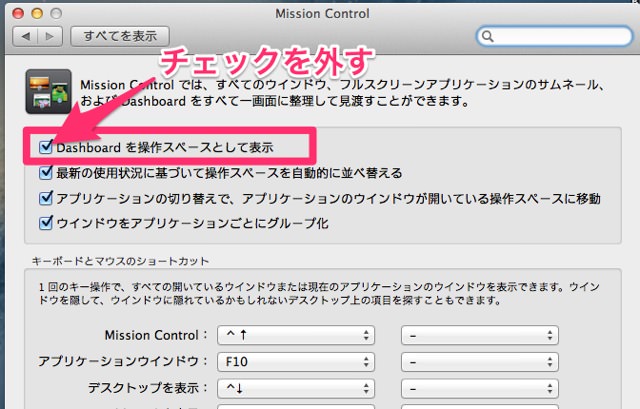Toggle ウインドウをアプリケーションごとにグループ化 checkbox
This screenshot has width=640, height=409.
tap(46, 223)
